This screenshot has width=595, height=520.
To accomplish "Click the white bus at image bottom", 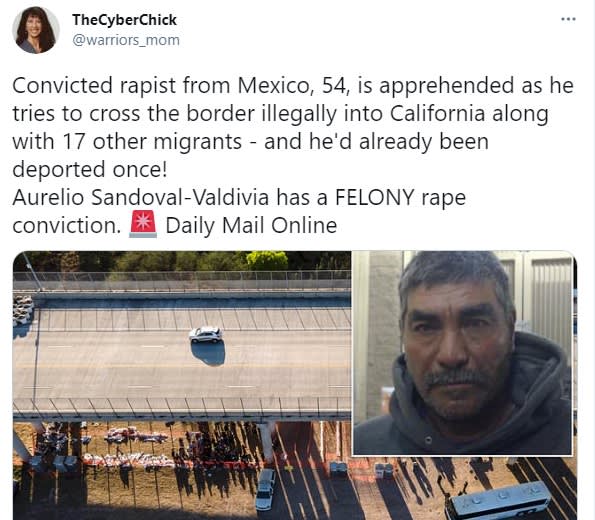I will pos(500,500).
